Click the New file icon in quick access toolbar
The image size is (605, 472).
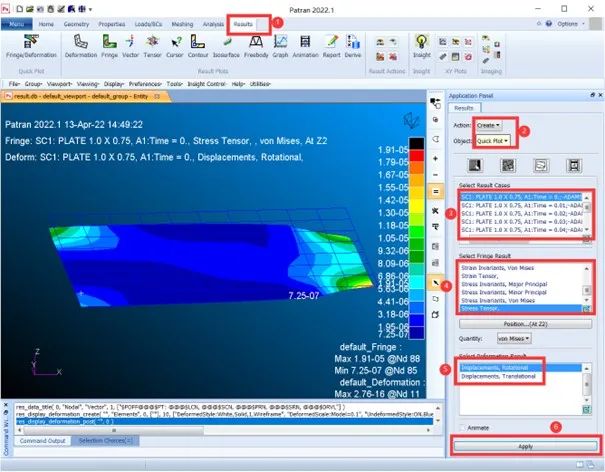[x=20, y=9]
